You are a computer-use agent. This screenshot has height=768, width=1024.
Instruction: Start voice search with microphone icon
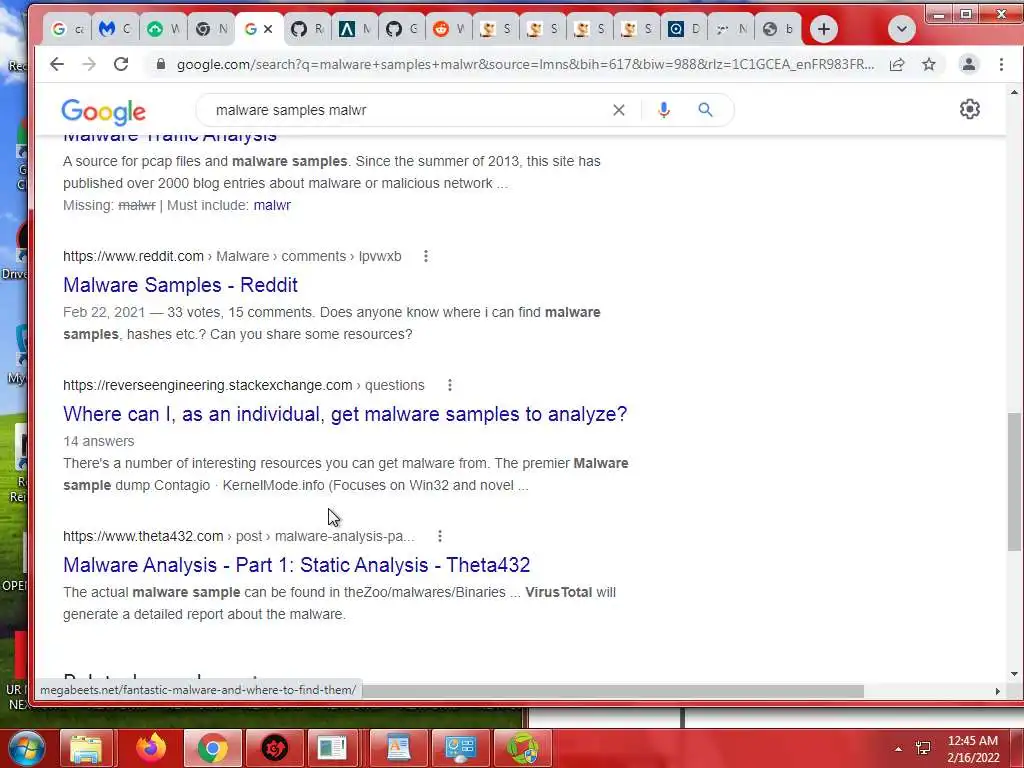click(x=664, y=110)
